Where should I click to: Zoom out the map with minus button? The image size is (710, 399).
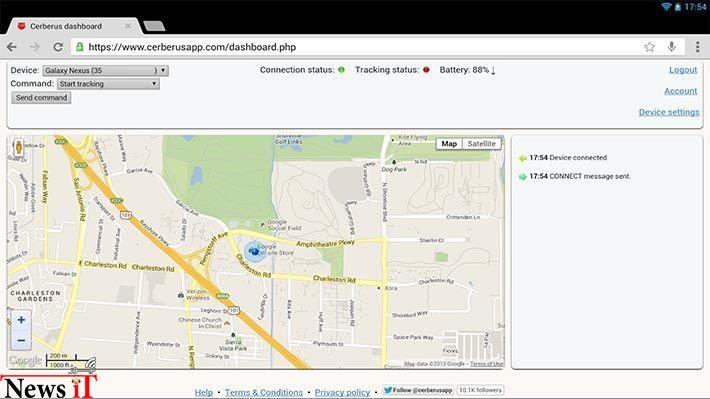[21, 340]
